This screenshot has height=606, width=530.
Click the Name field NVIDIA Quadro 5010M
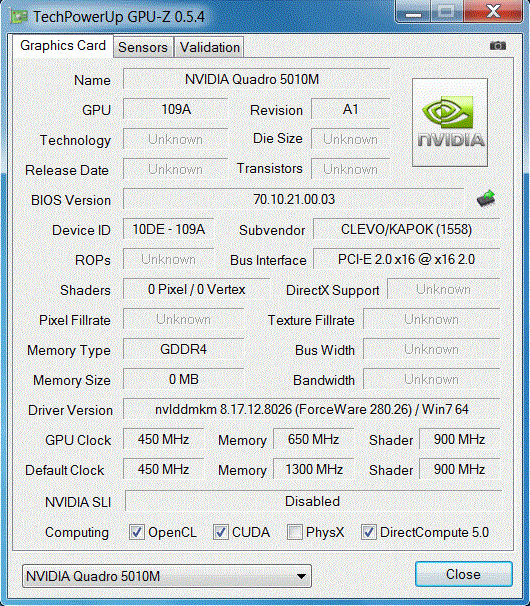coord(256,79)
